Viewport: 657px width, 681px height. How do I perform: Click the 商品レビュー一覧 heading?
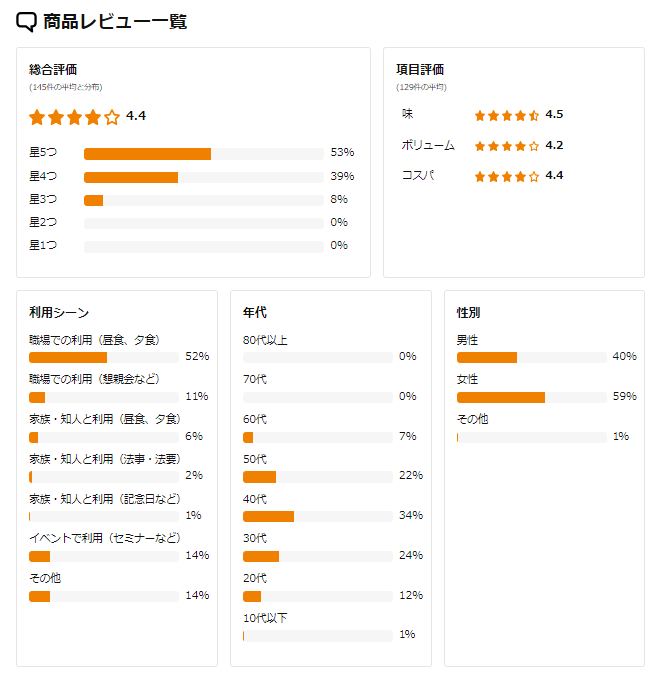tap(115, 22)
